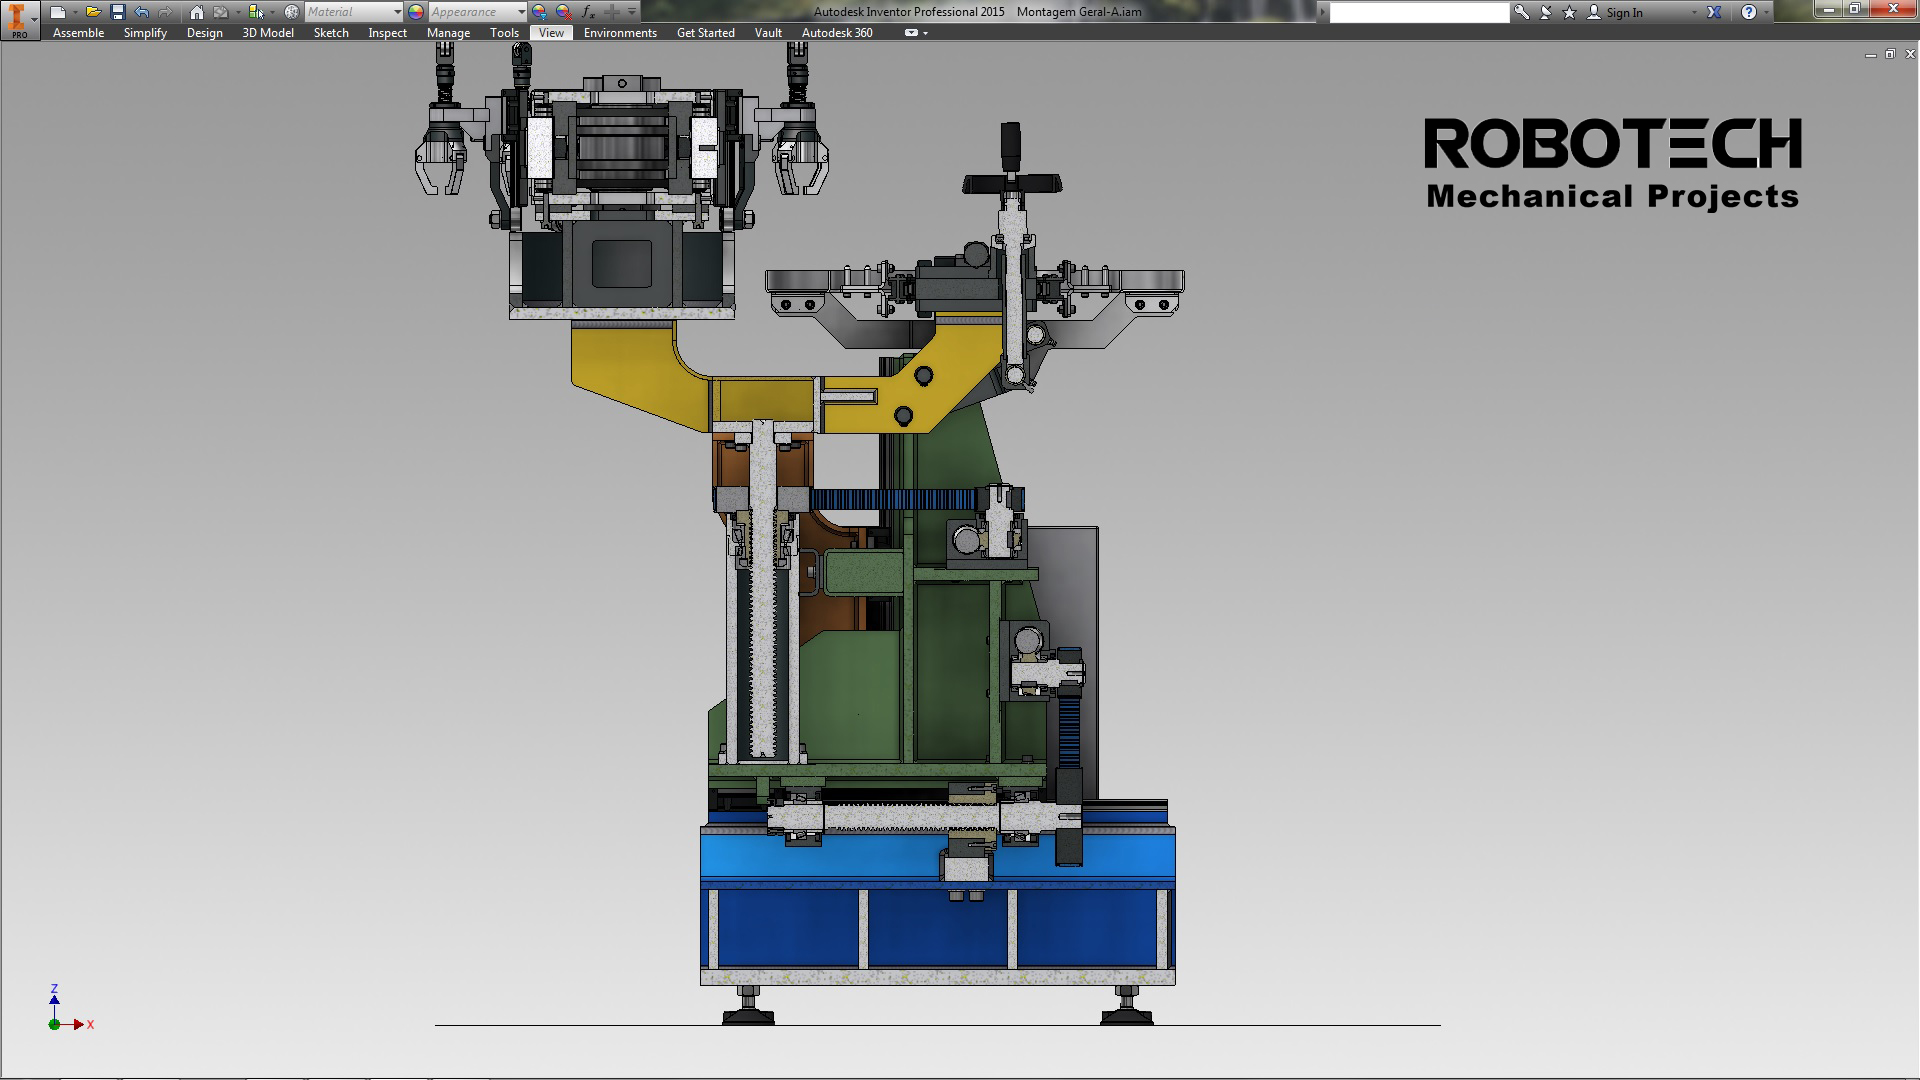Toggle the ribbon display state button
1920x1080 pixels.
tap(911, 33)
